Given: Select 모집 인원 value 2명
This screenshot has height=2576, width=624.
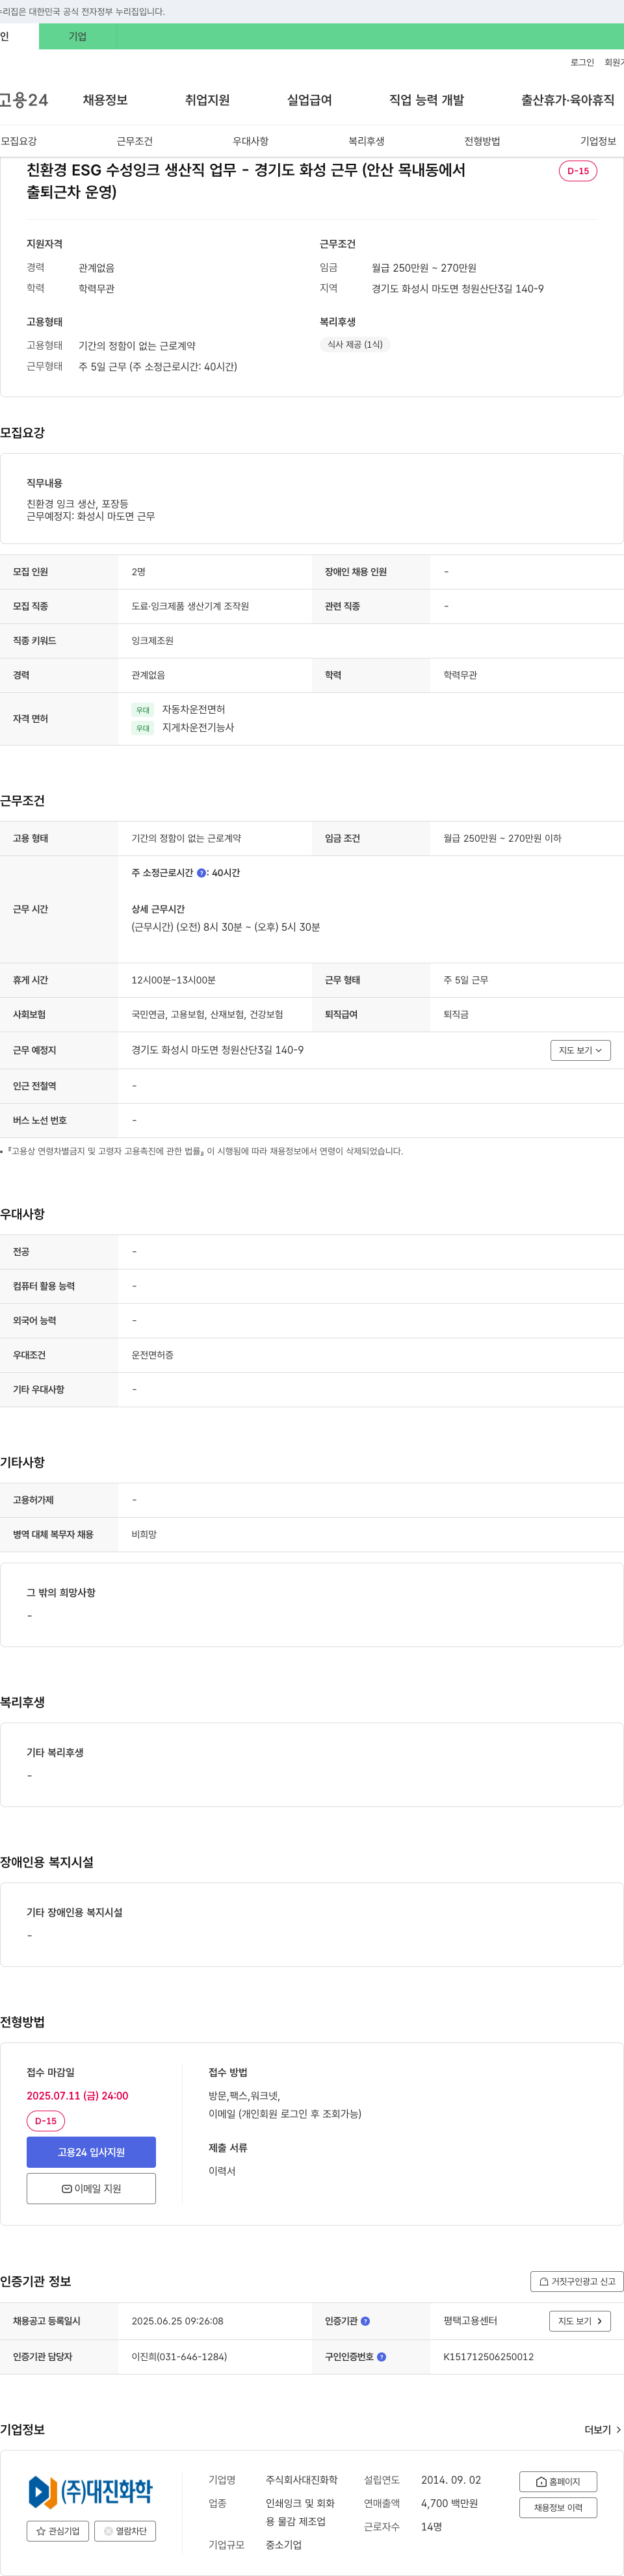Looking at the screenshot, I should (x=138, y=572).
